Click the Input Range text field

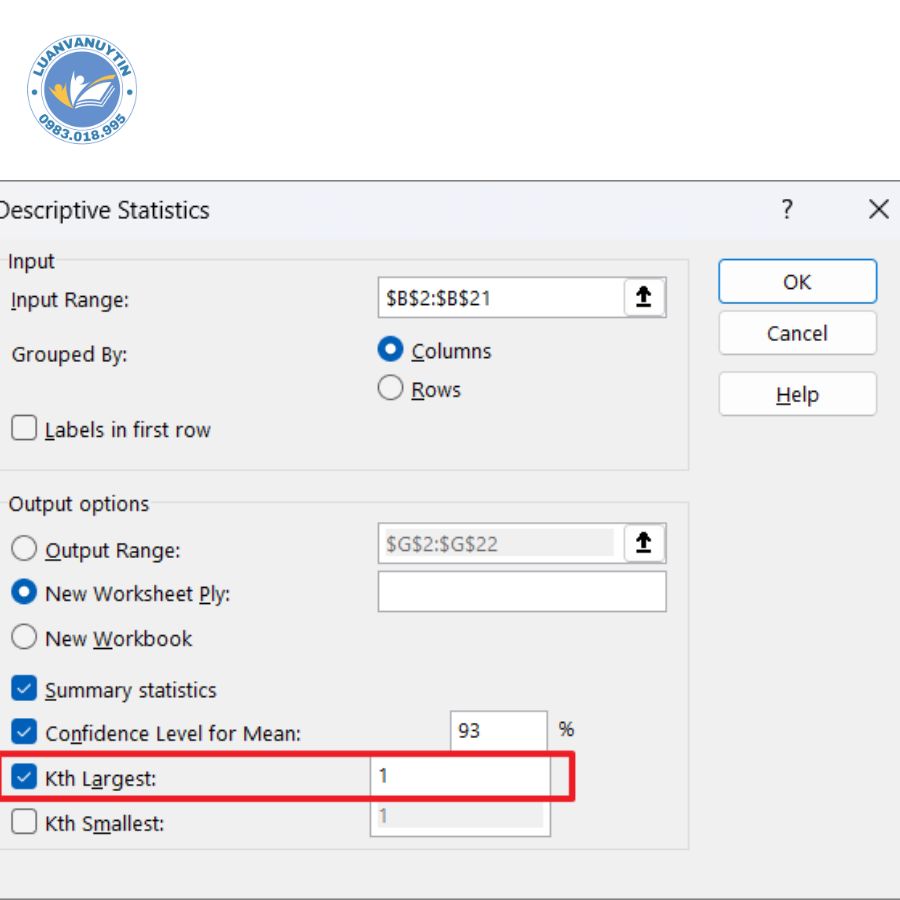(498, 298)
